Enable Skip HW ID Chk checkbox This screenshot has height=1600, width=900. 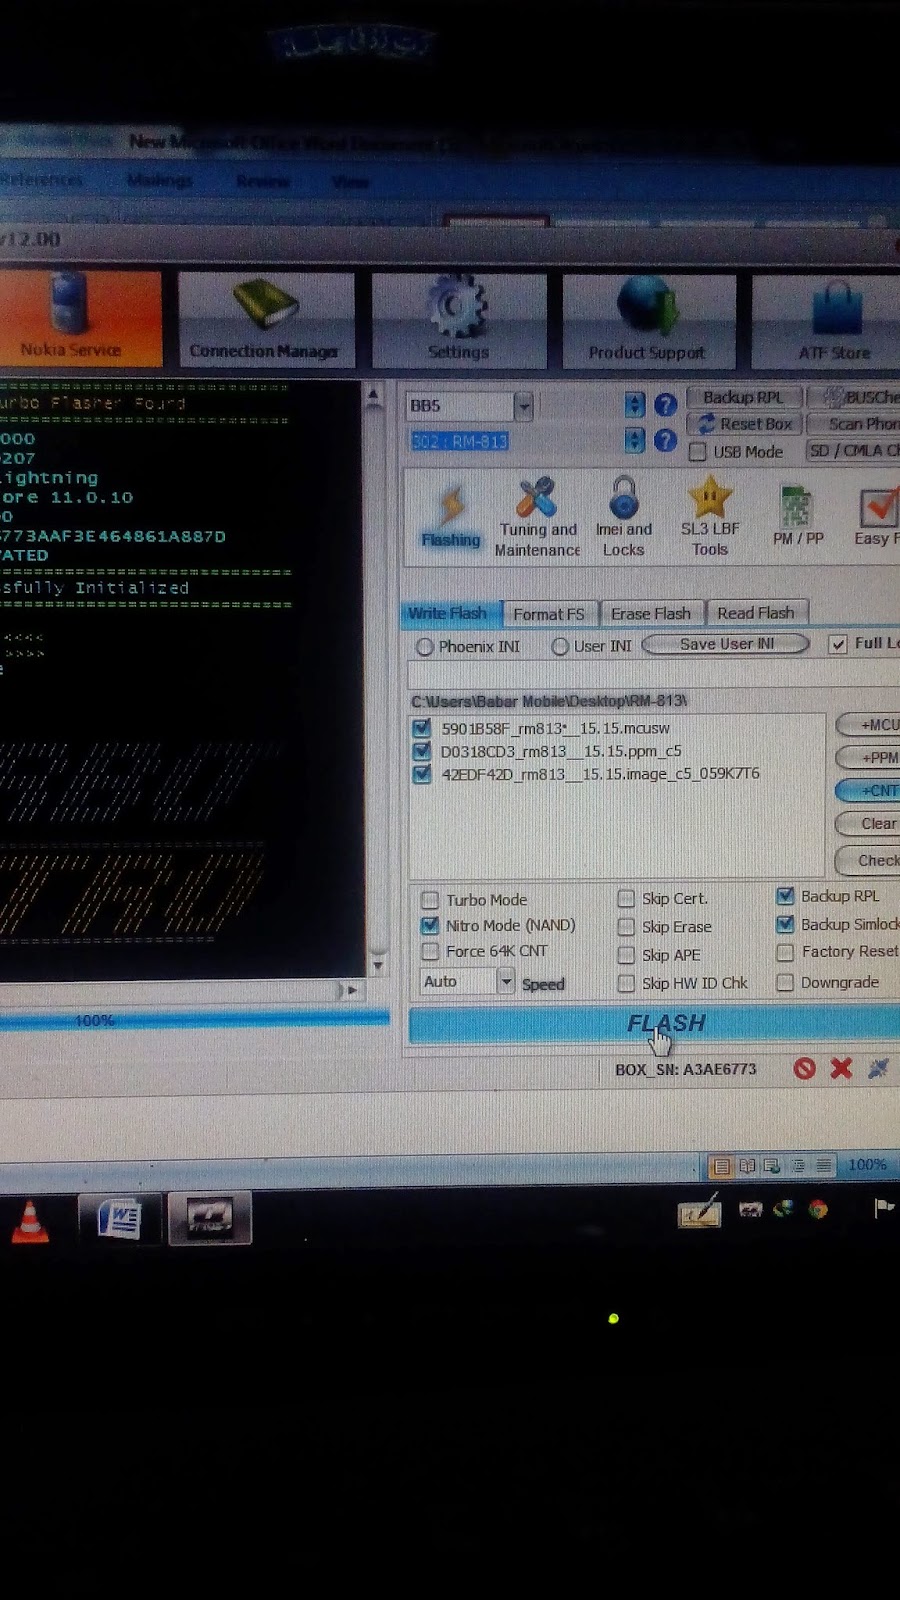tap(626, 983)
